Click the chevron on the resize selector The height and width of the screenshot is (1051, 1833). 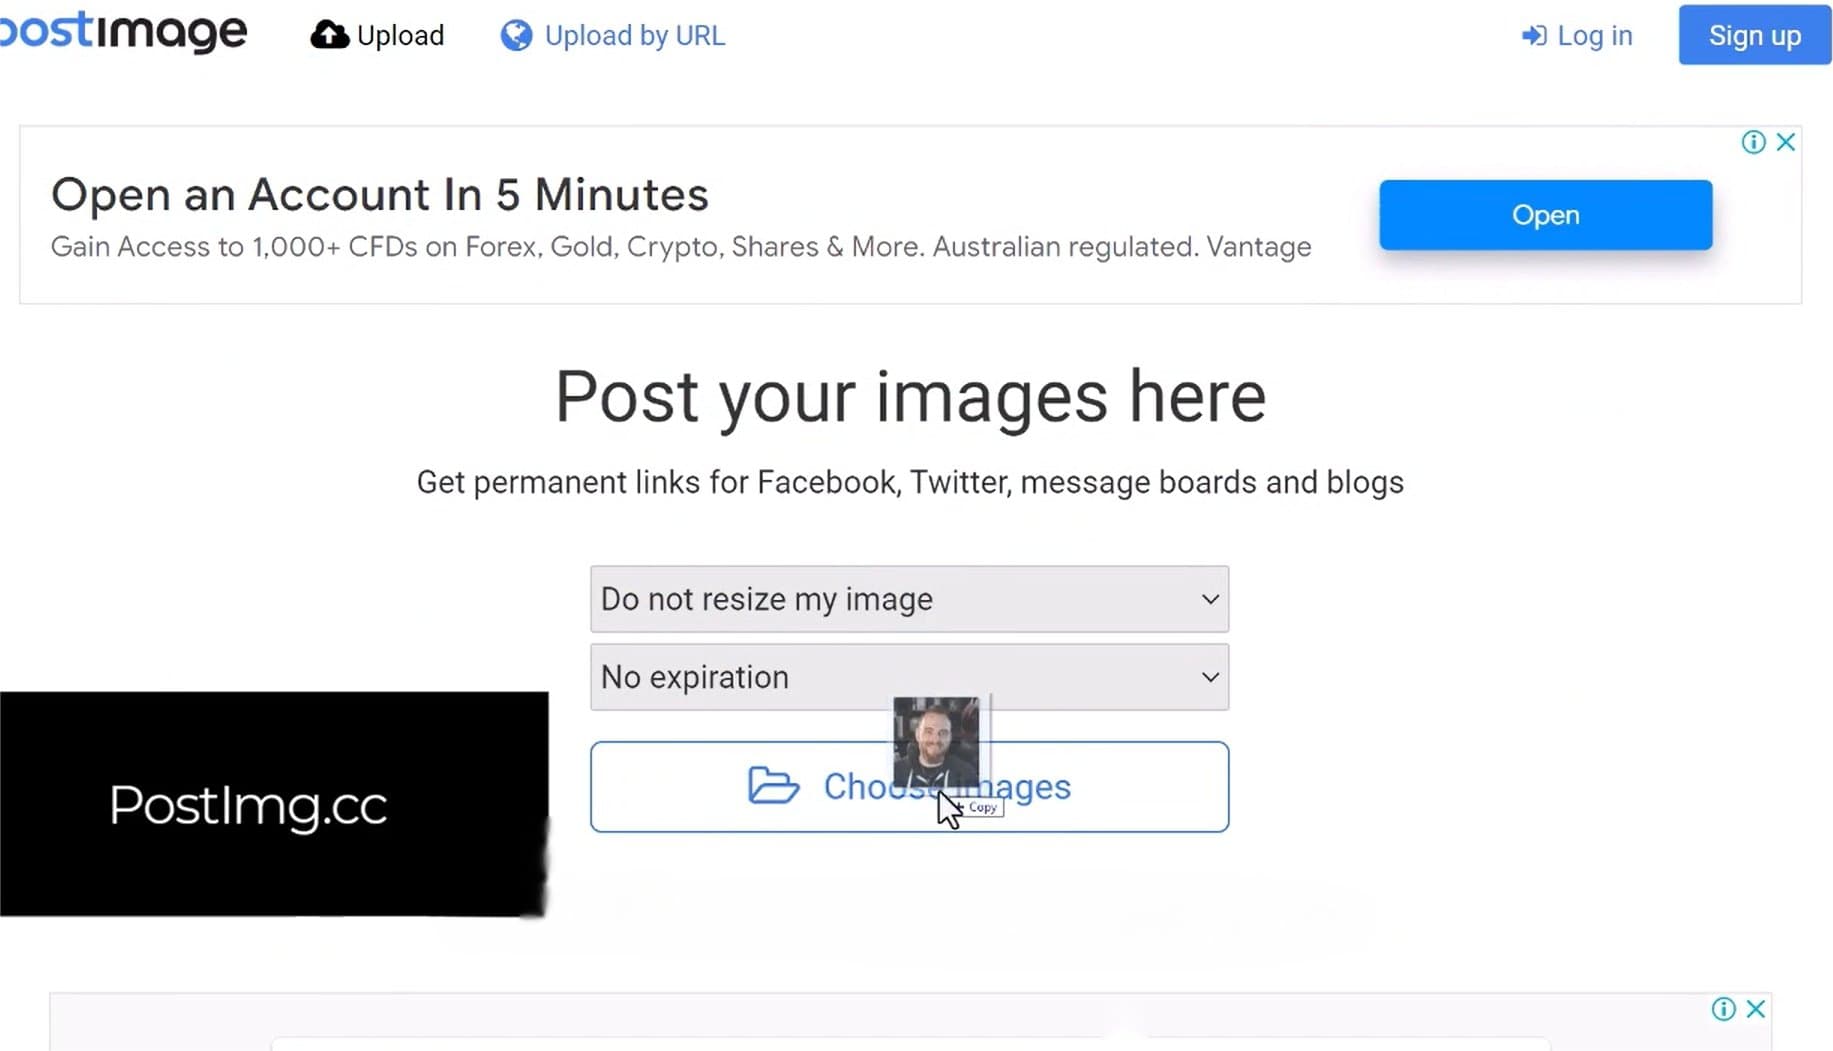(x=1210, y=599)
